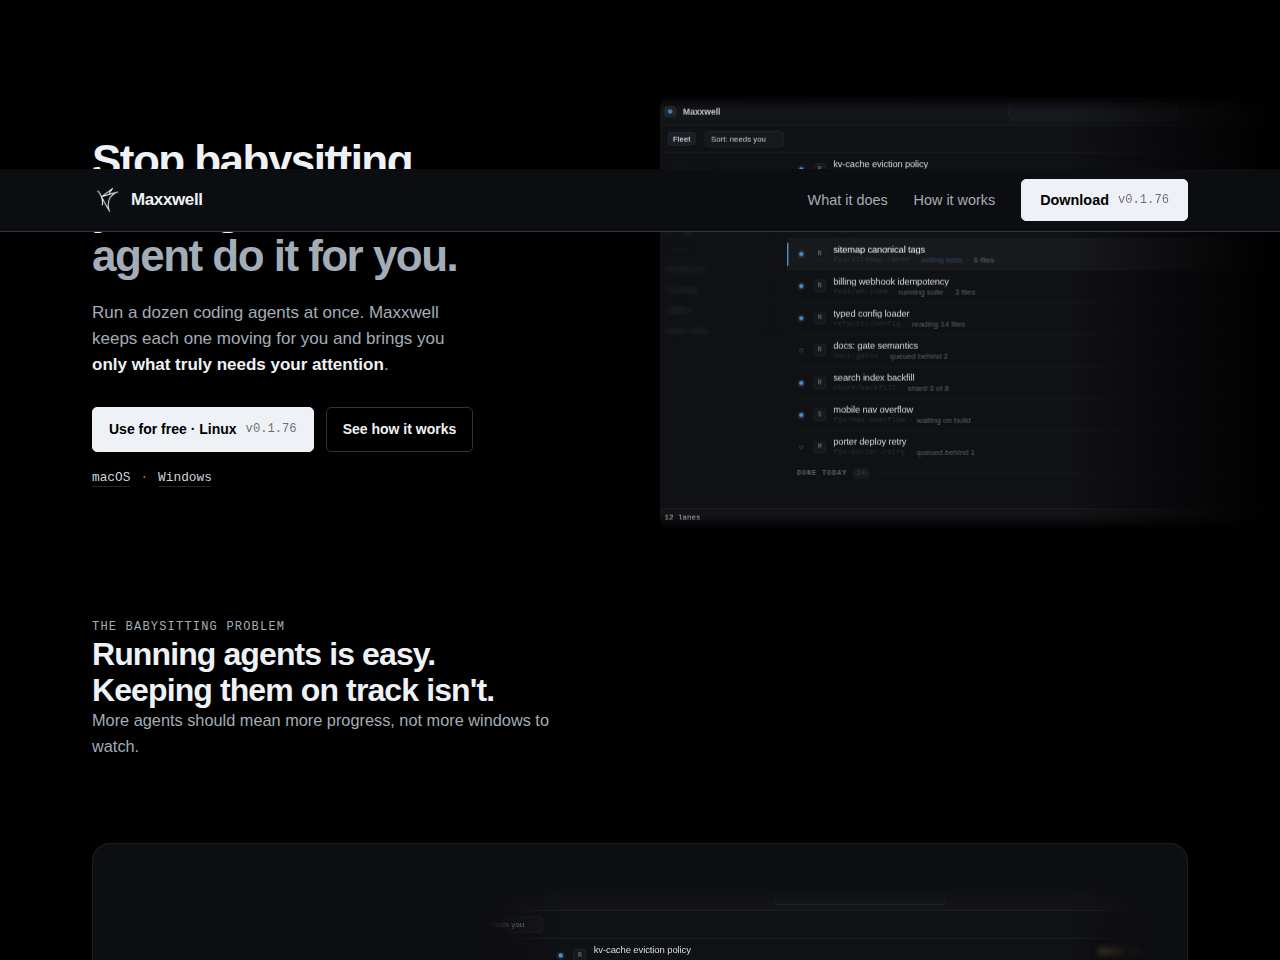Click the blue status dot beside sitemap canonical tags
The image size is (1280, 960).
[801, 254]
